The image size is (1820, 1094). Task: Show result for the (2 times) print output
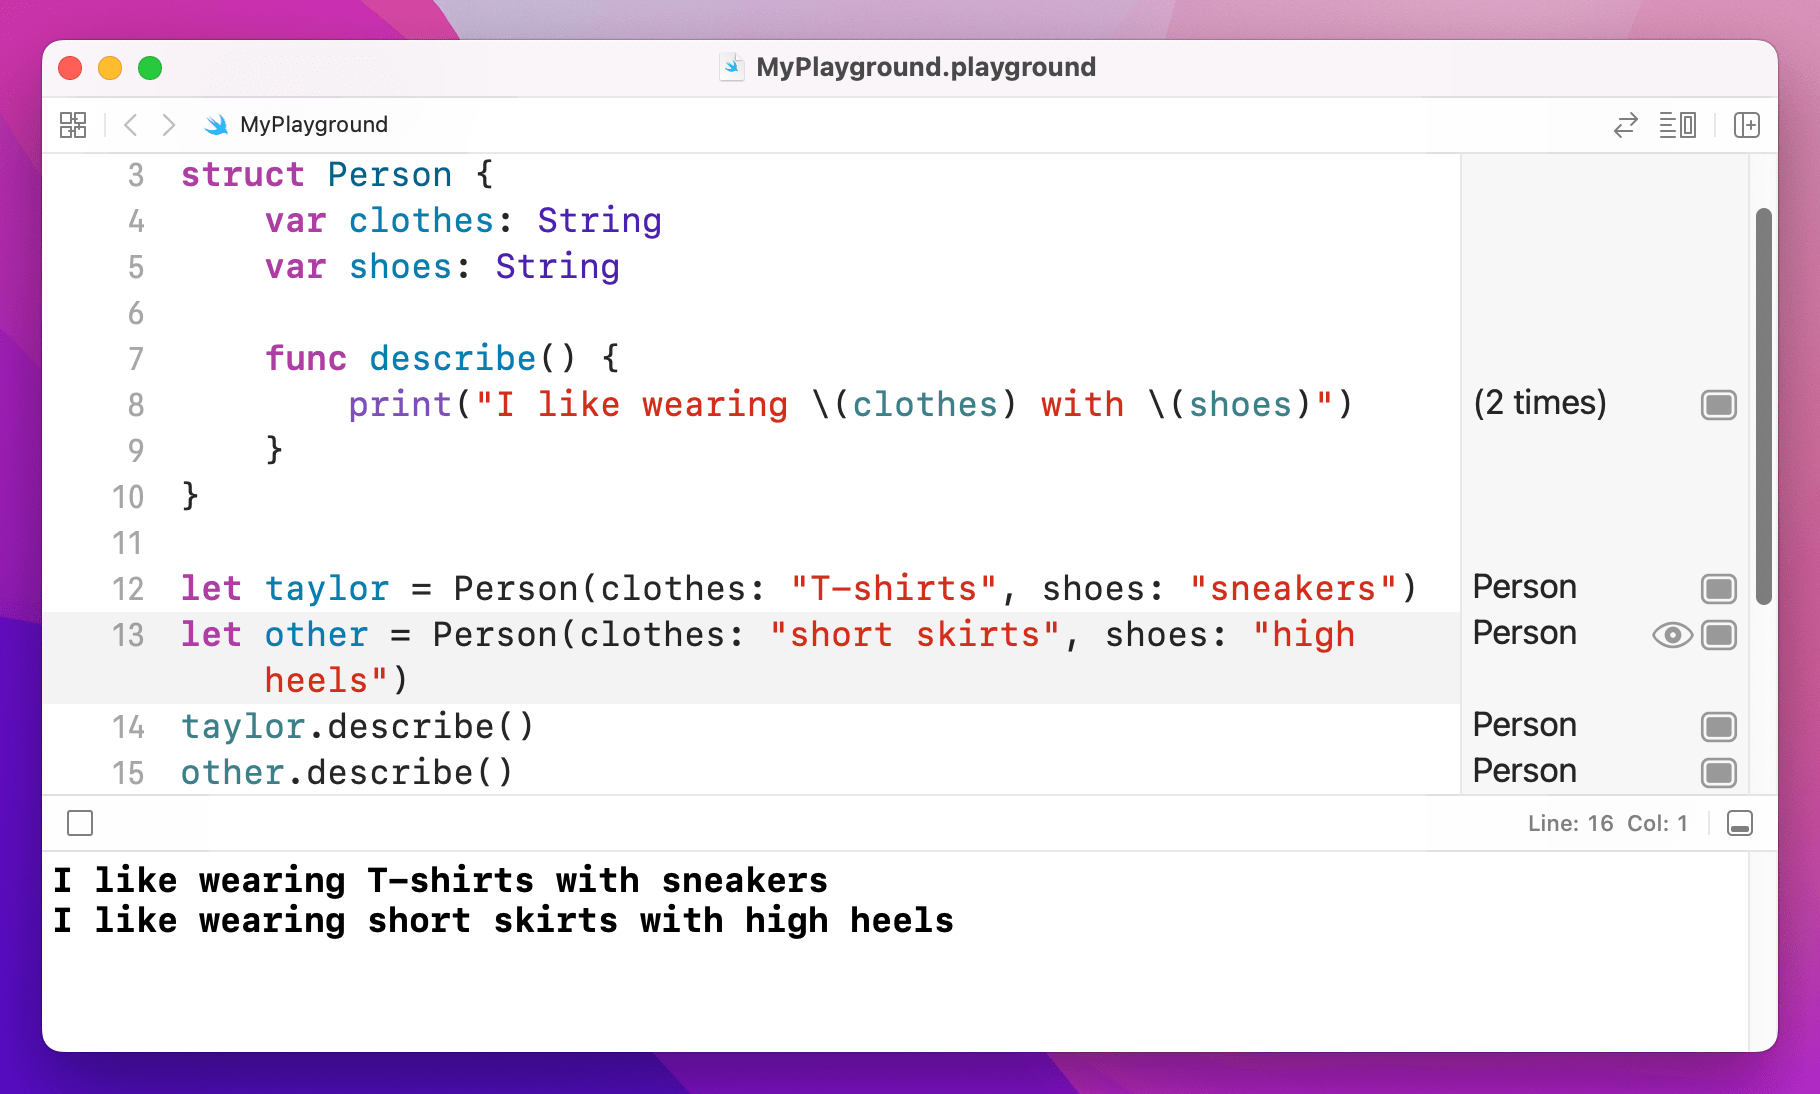pyautogui.click(x=1719, y=404)
